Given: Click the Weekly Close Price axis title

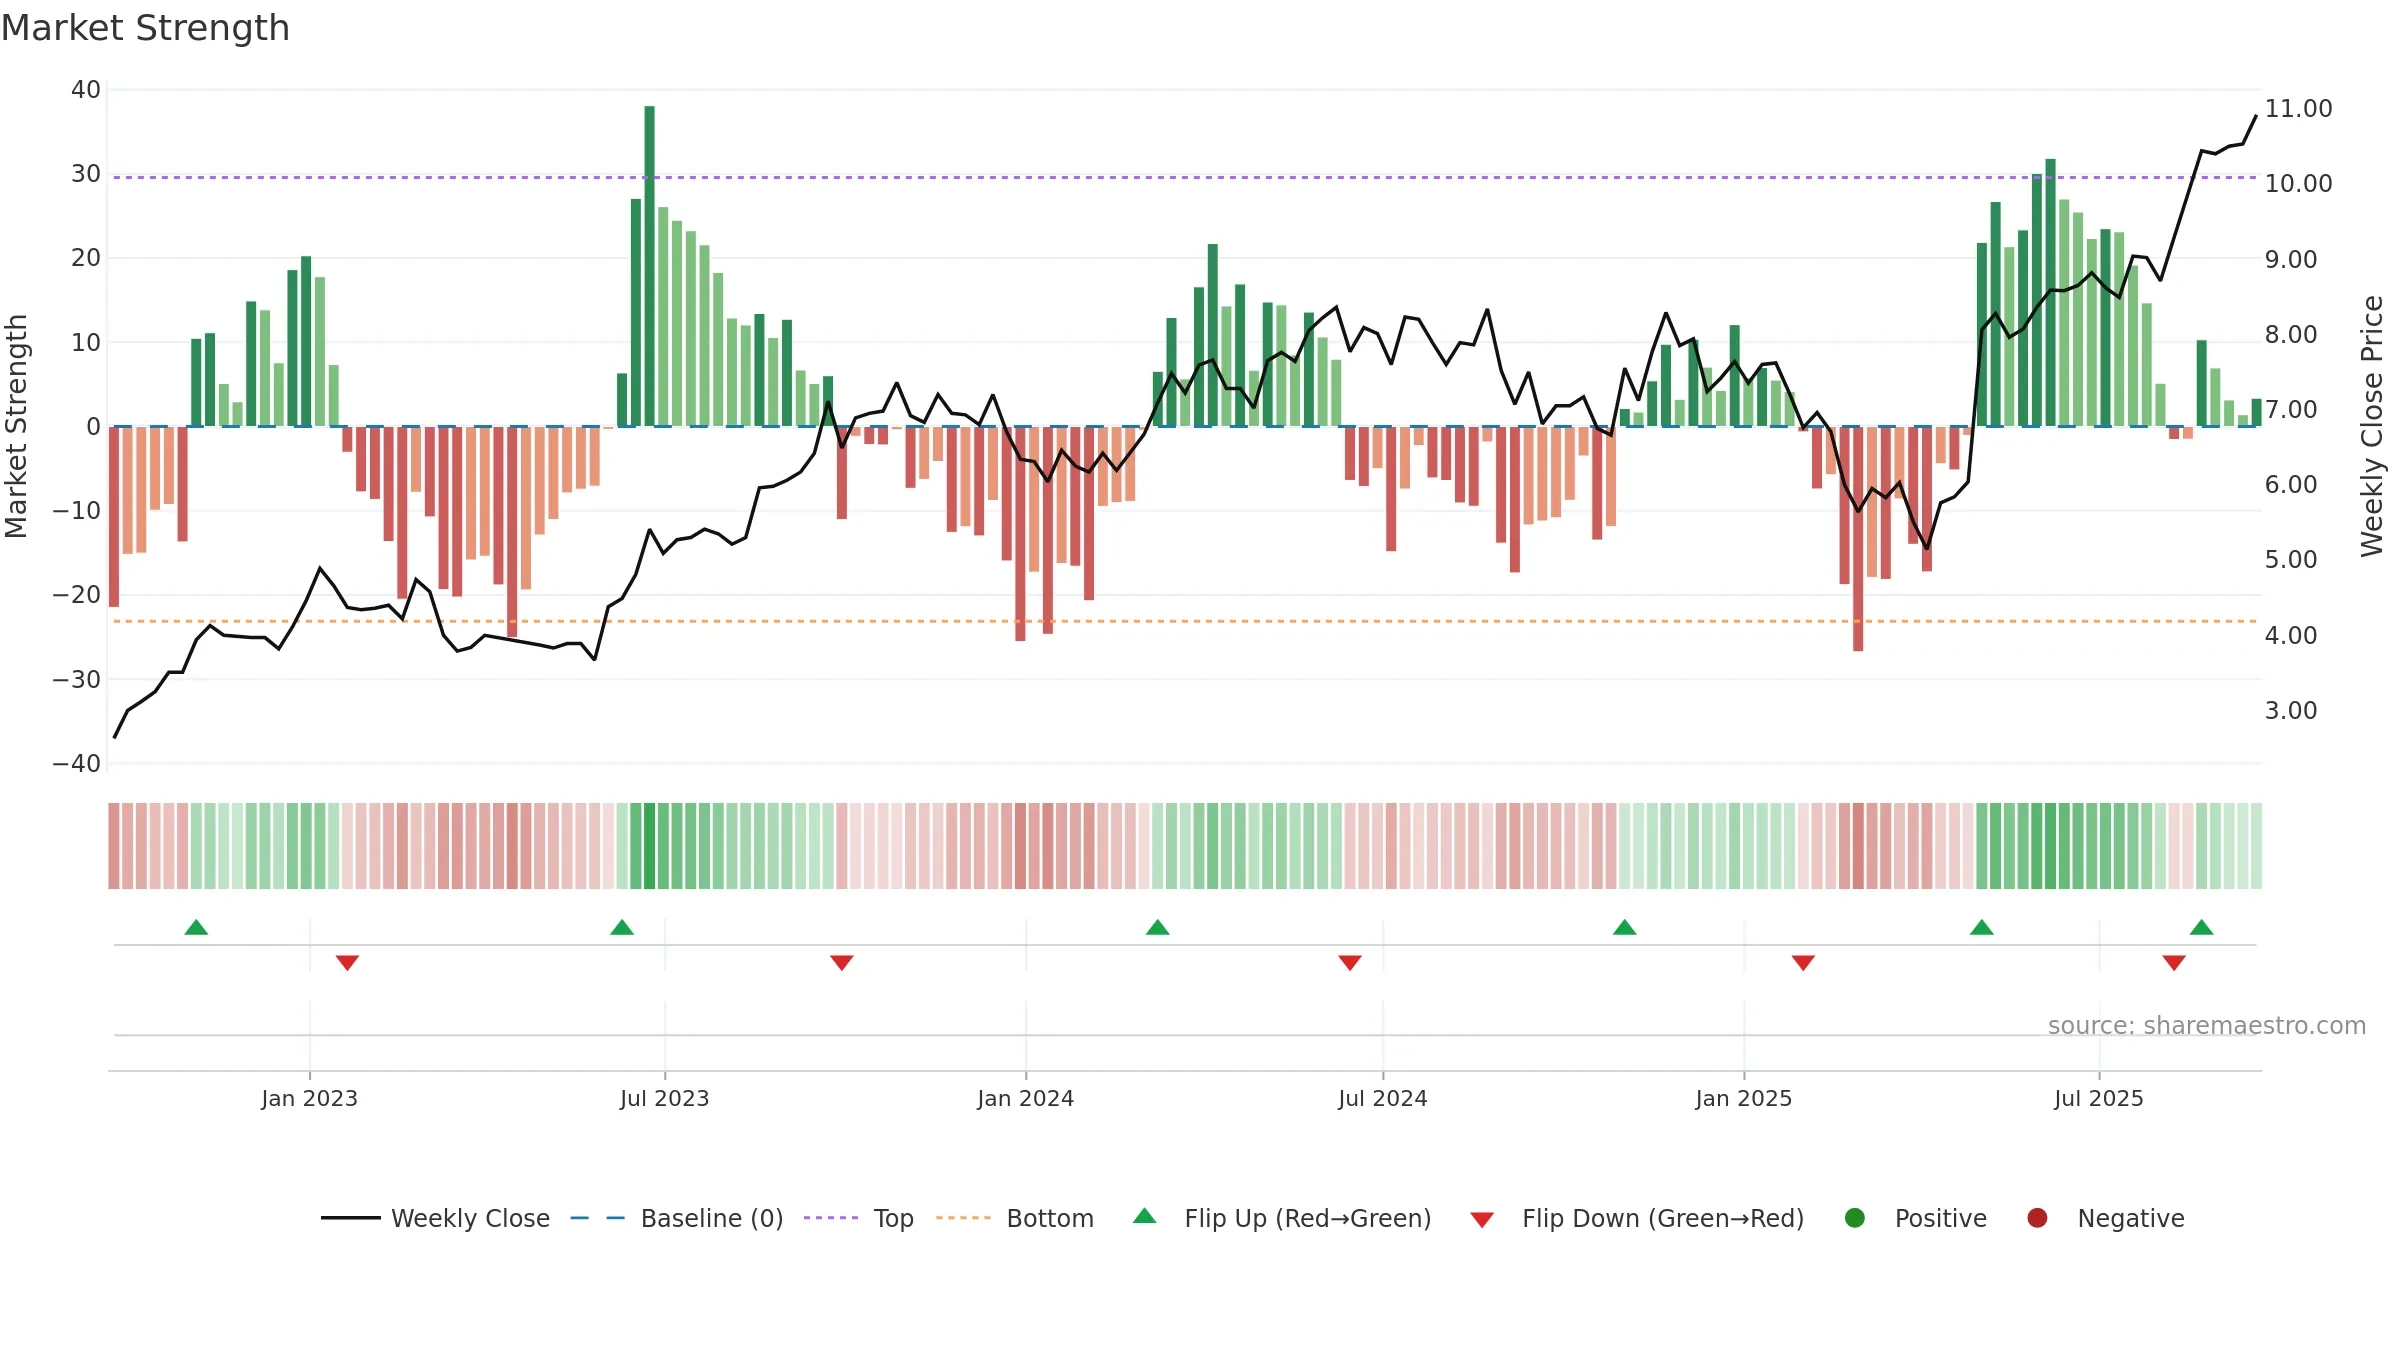Looking at the screenshot, I should (2372, 426).
